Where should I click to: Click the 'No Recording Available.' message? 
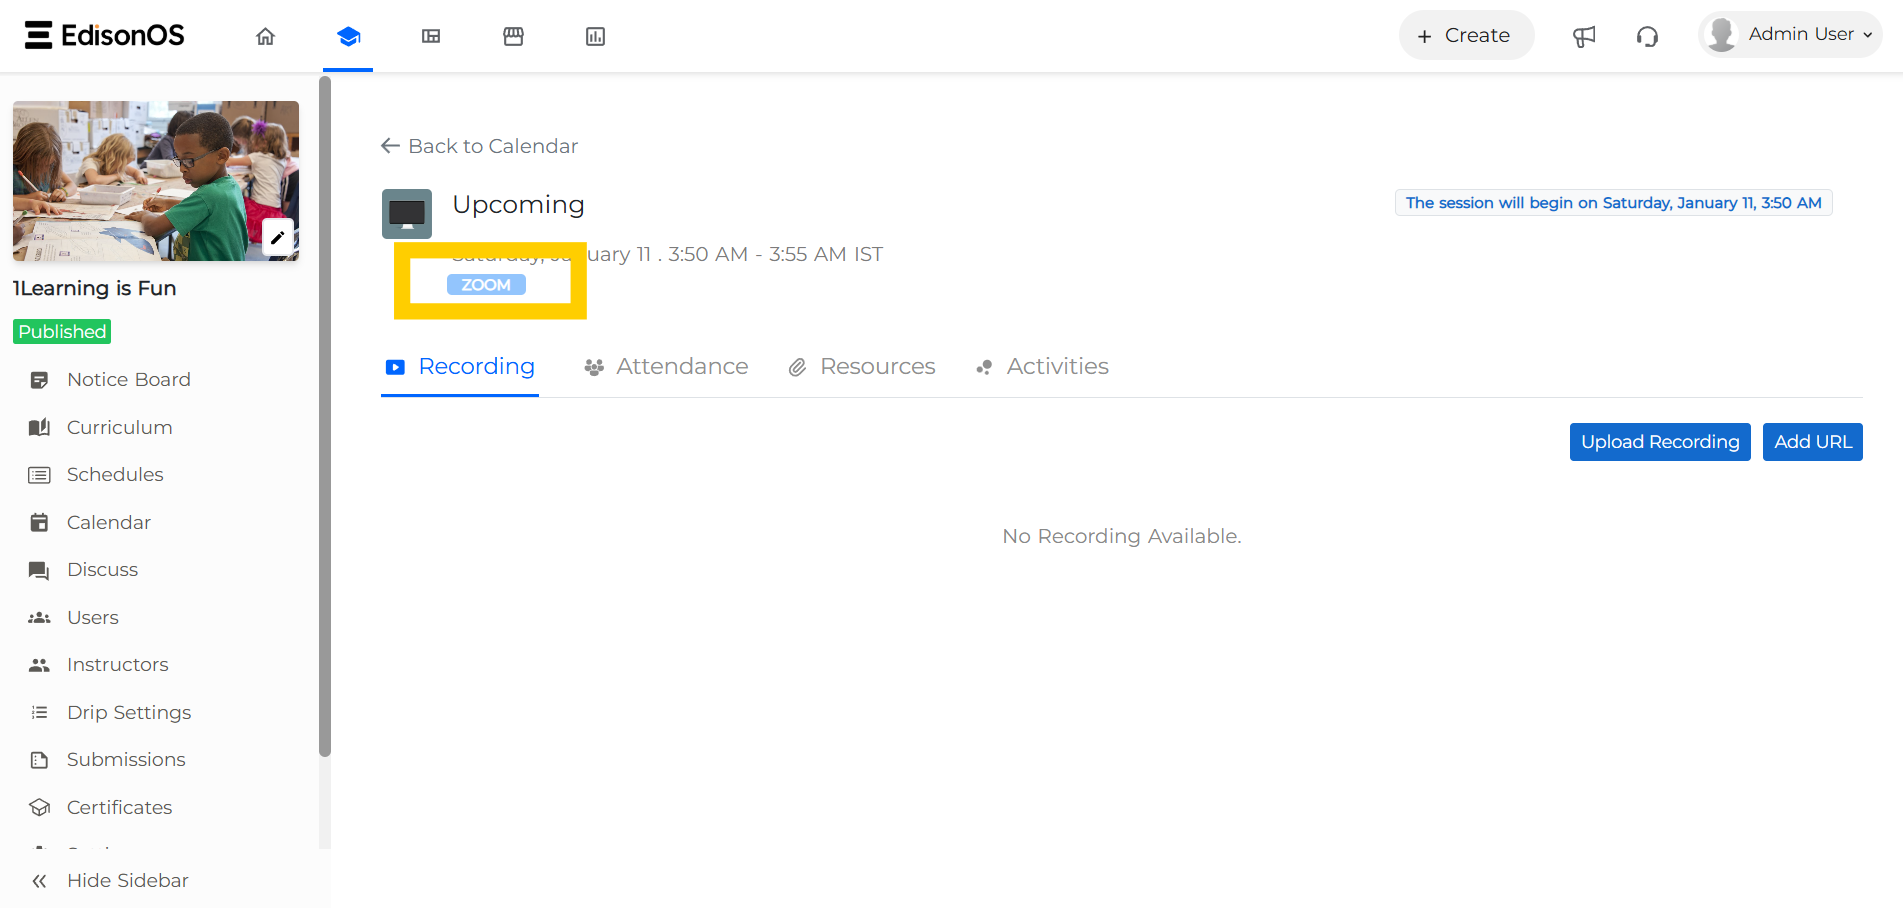(x=1122, y=536)
